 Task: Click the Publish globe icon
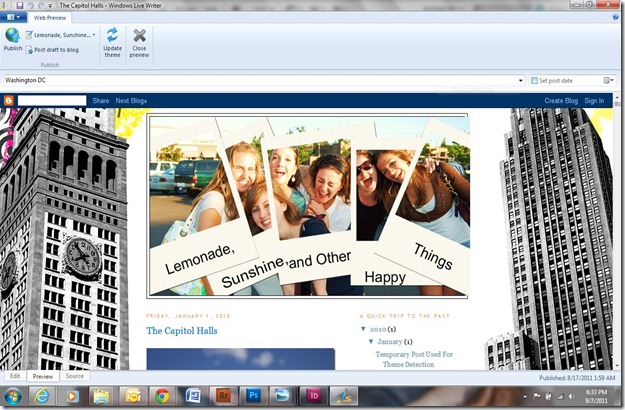point(12,35)
